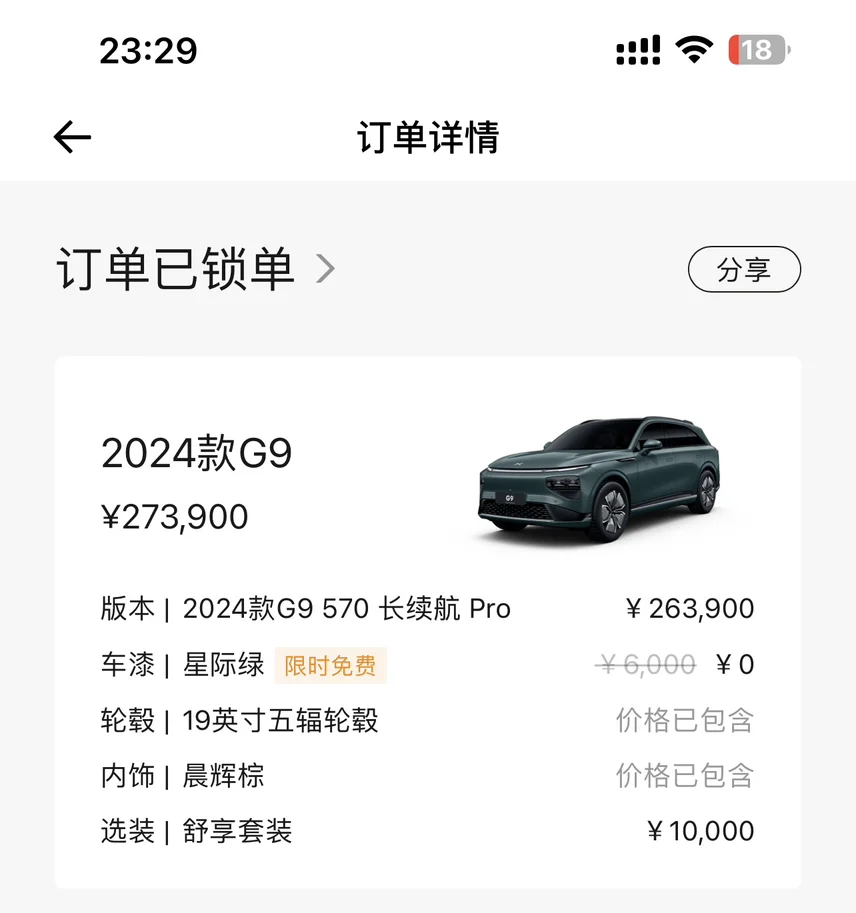The width and height of the screenshot is (856, 913).
Task: Tap the 订单已锁单 status heading
Action: point(175,269)
